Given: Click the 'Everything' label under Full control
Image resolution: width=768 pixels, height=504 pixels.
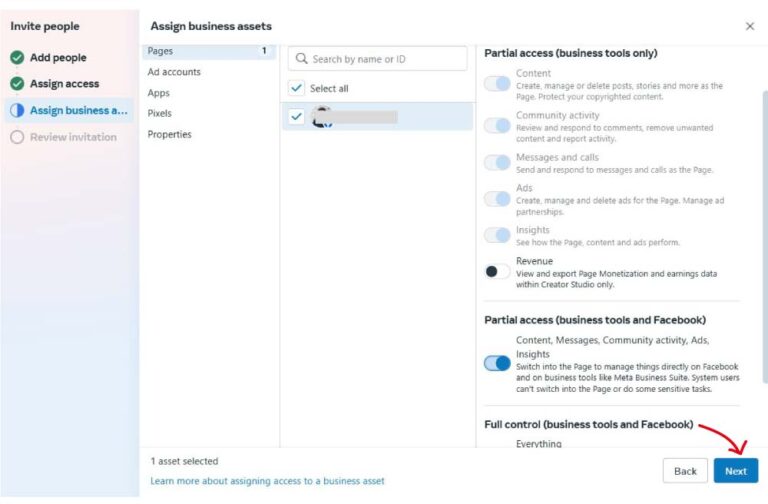Looking at the screenshot, I should coord(539,444).
